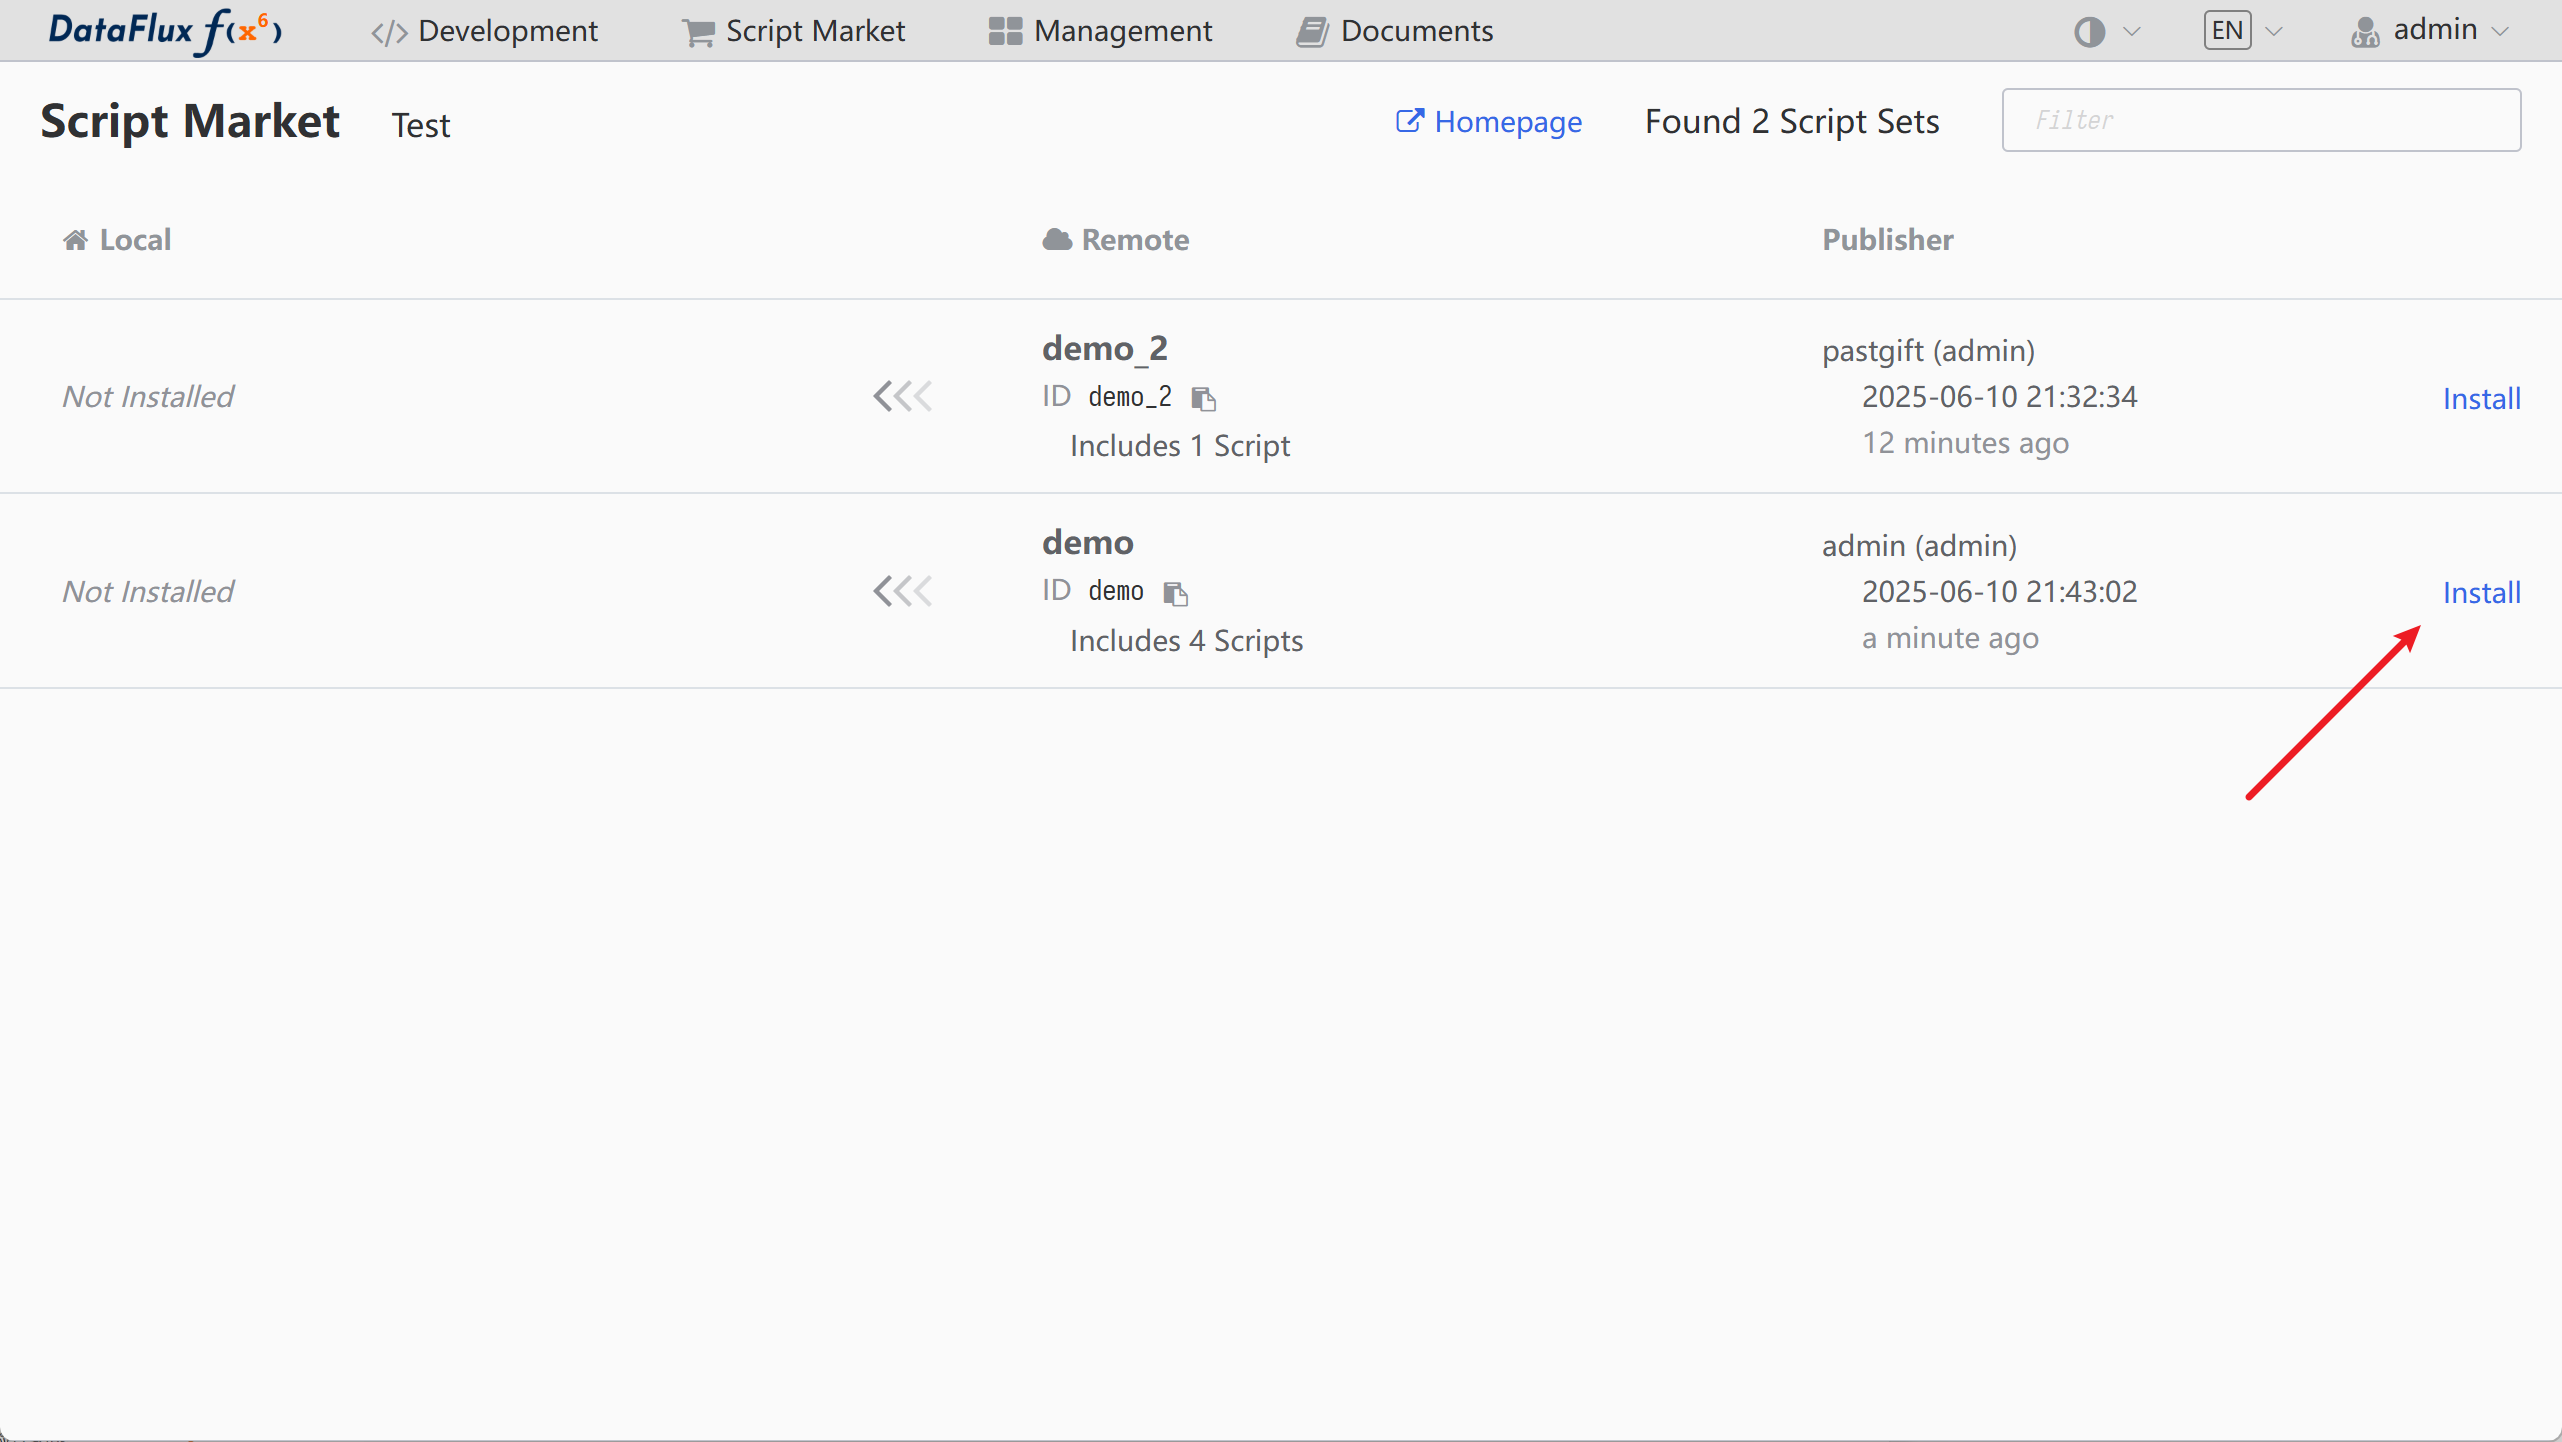The width and height of the screenshot is (2562, 1442).
Task: Open the Development menu
Action: point(485,31)
